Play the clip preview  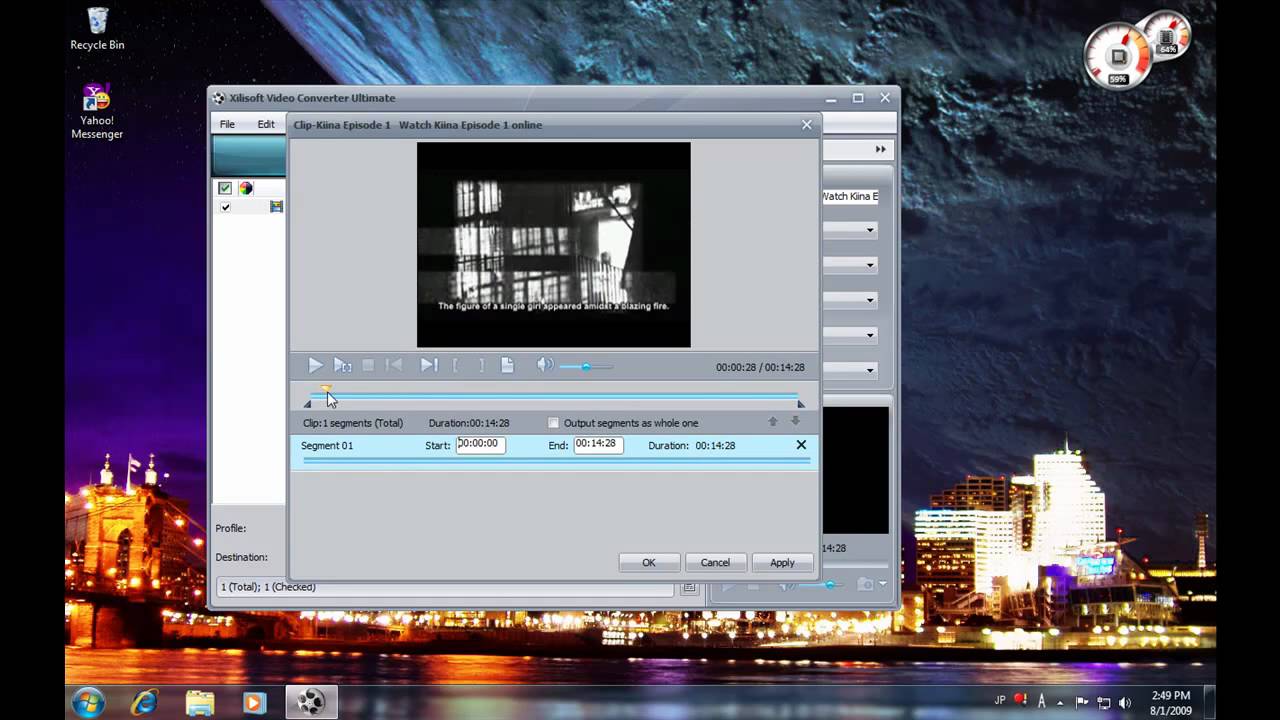(315, 366)
